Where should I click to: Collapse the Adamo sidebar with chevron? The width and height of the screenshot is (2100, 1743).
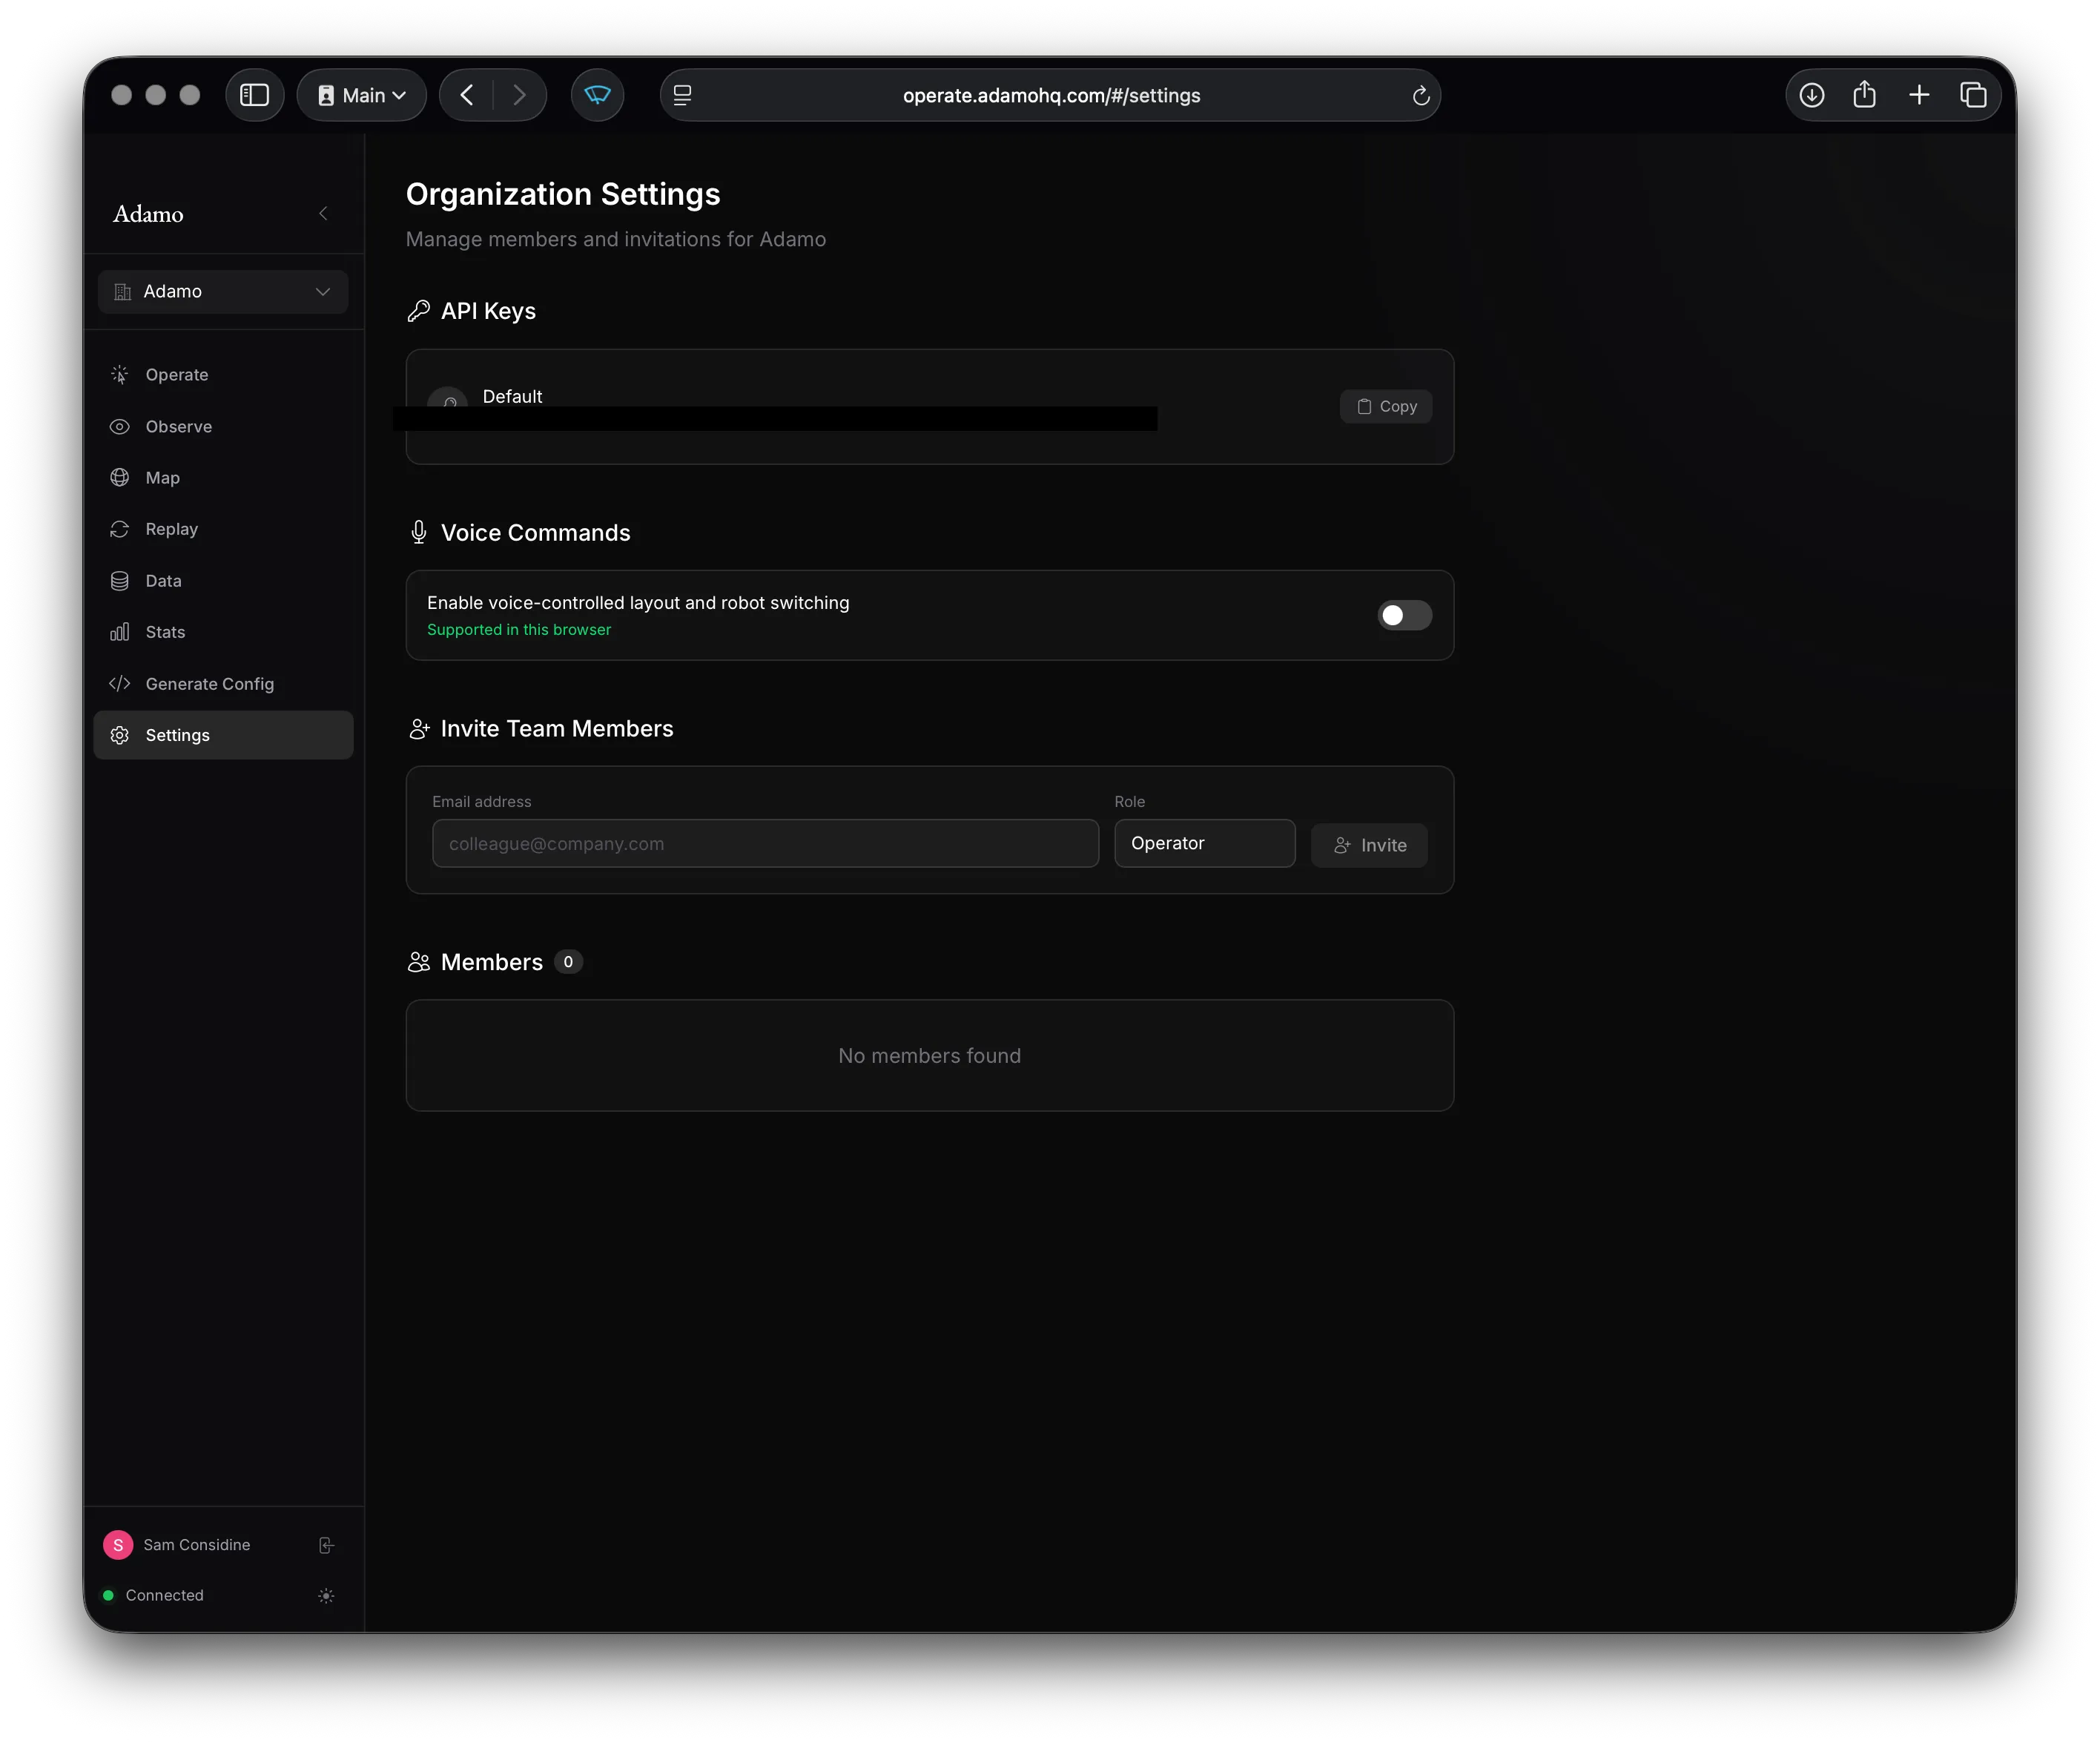[x=323, y=214]
